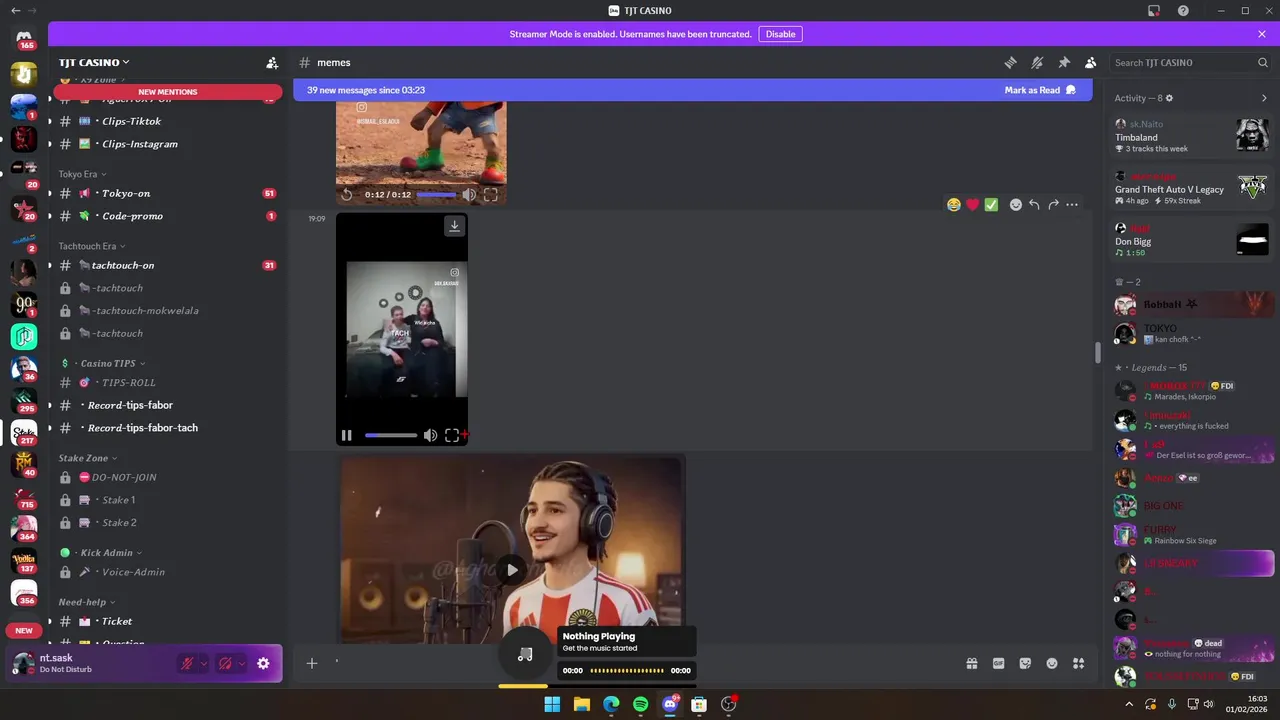1280x720 pixels.
Task: Replay the finished 0:12 video
Action: [347, 195]
